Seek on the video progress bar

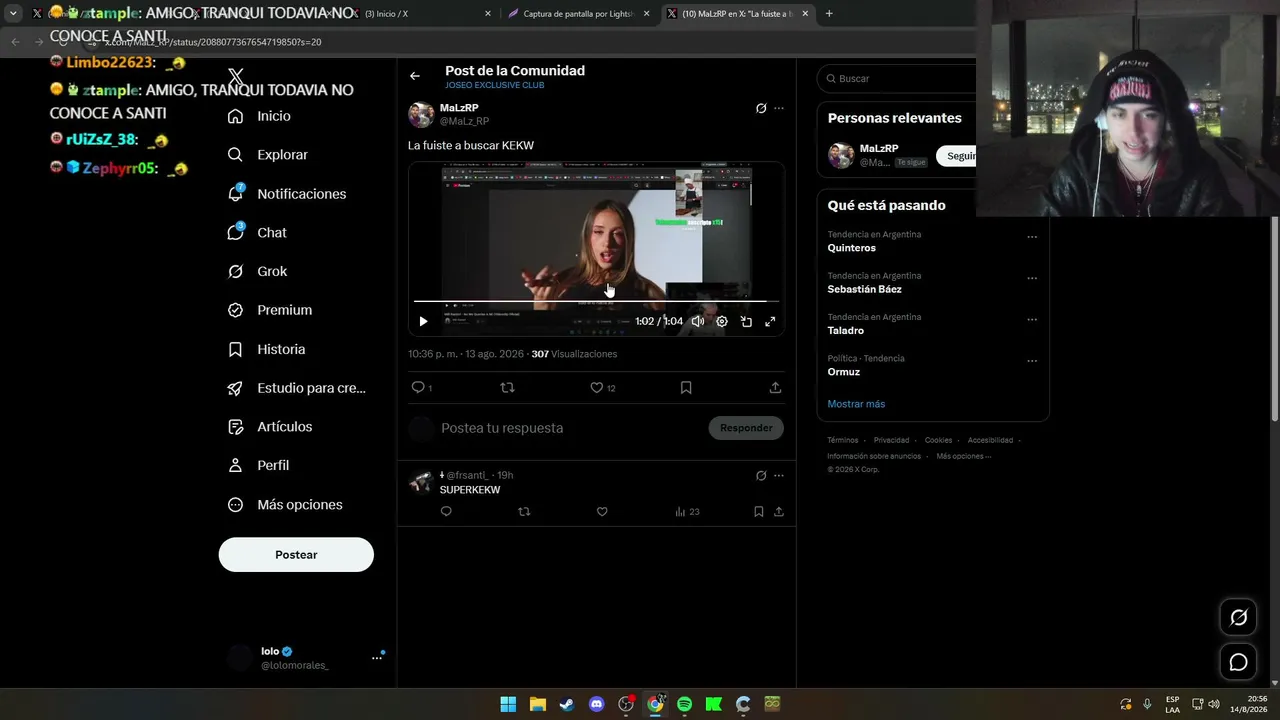pos(596,301)
